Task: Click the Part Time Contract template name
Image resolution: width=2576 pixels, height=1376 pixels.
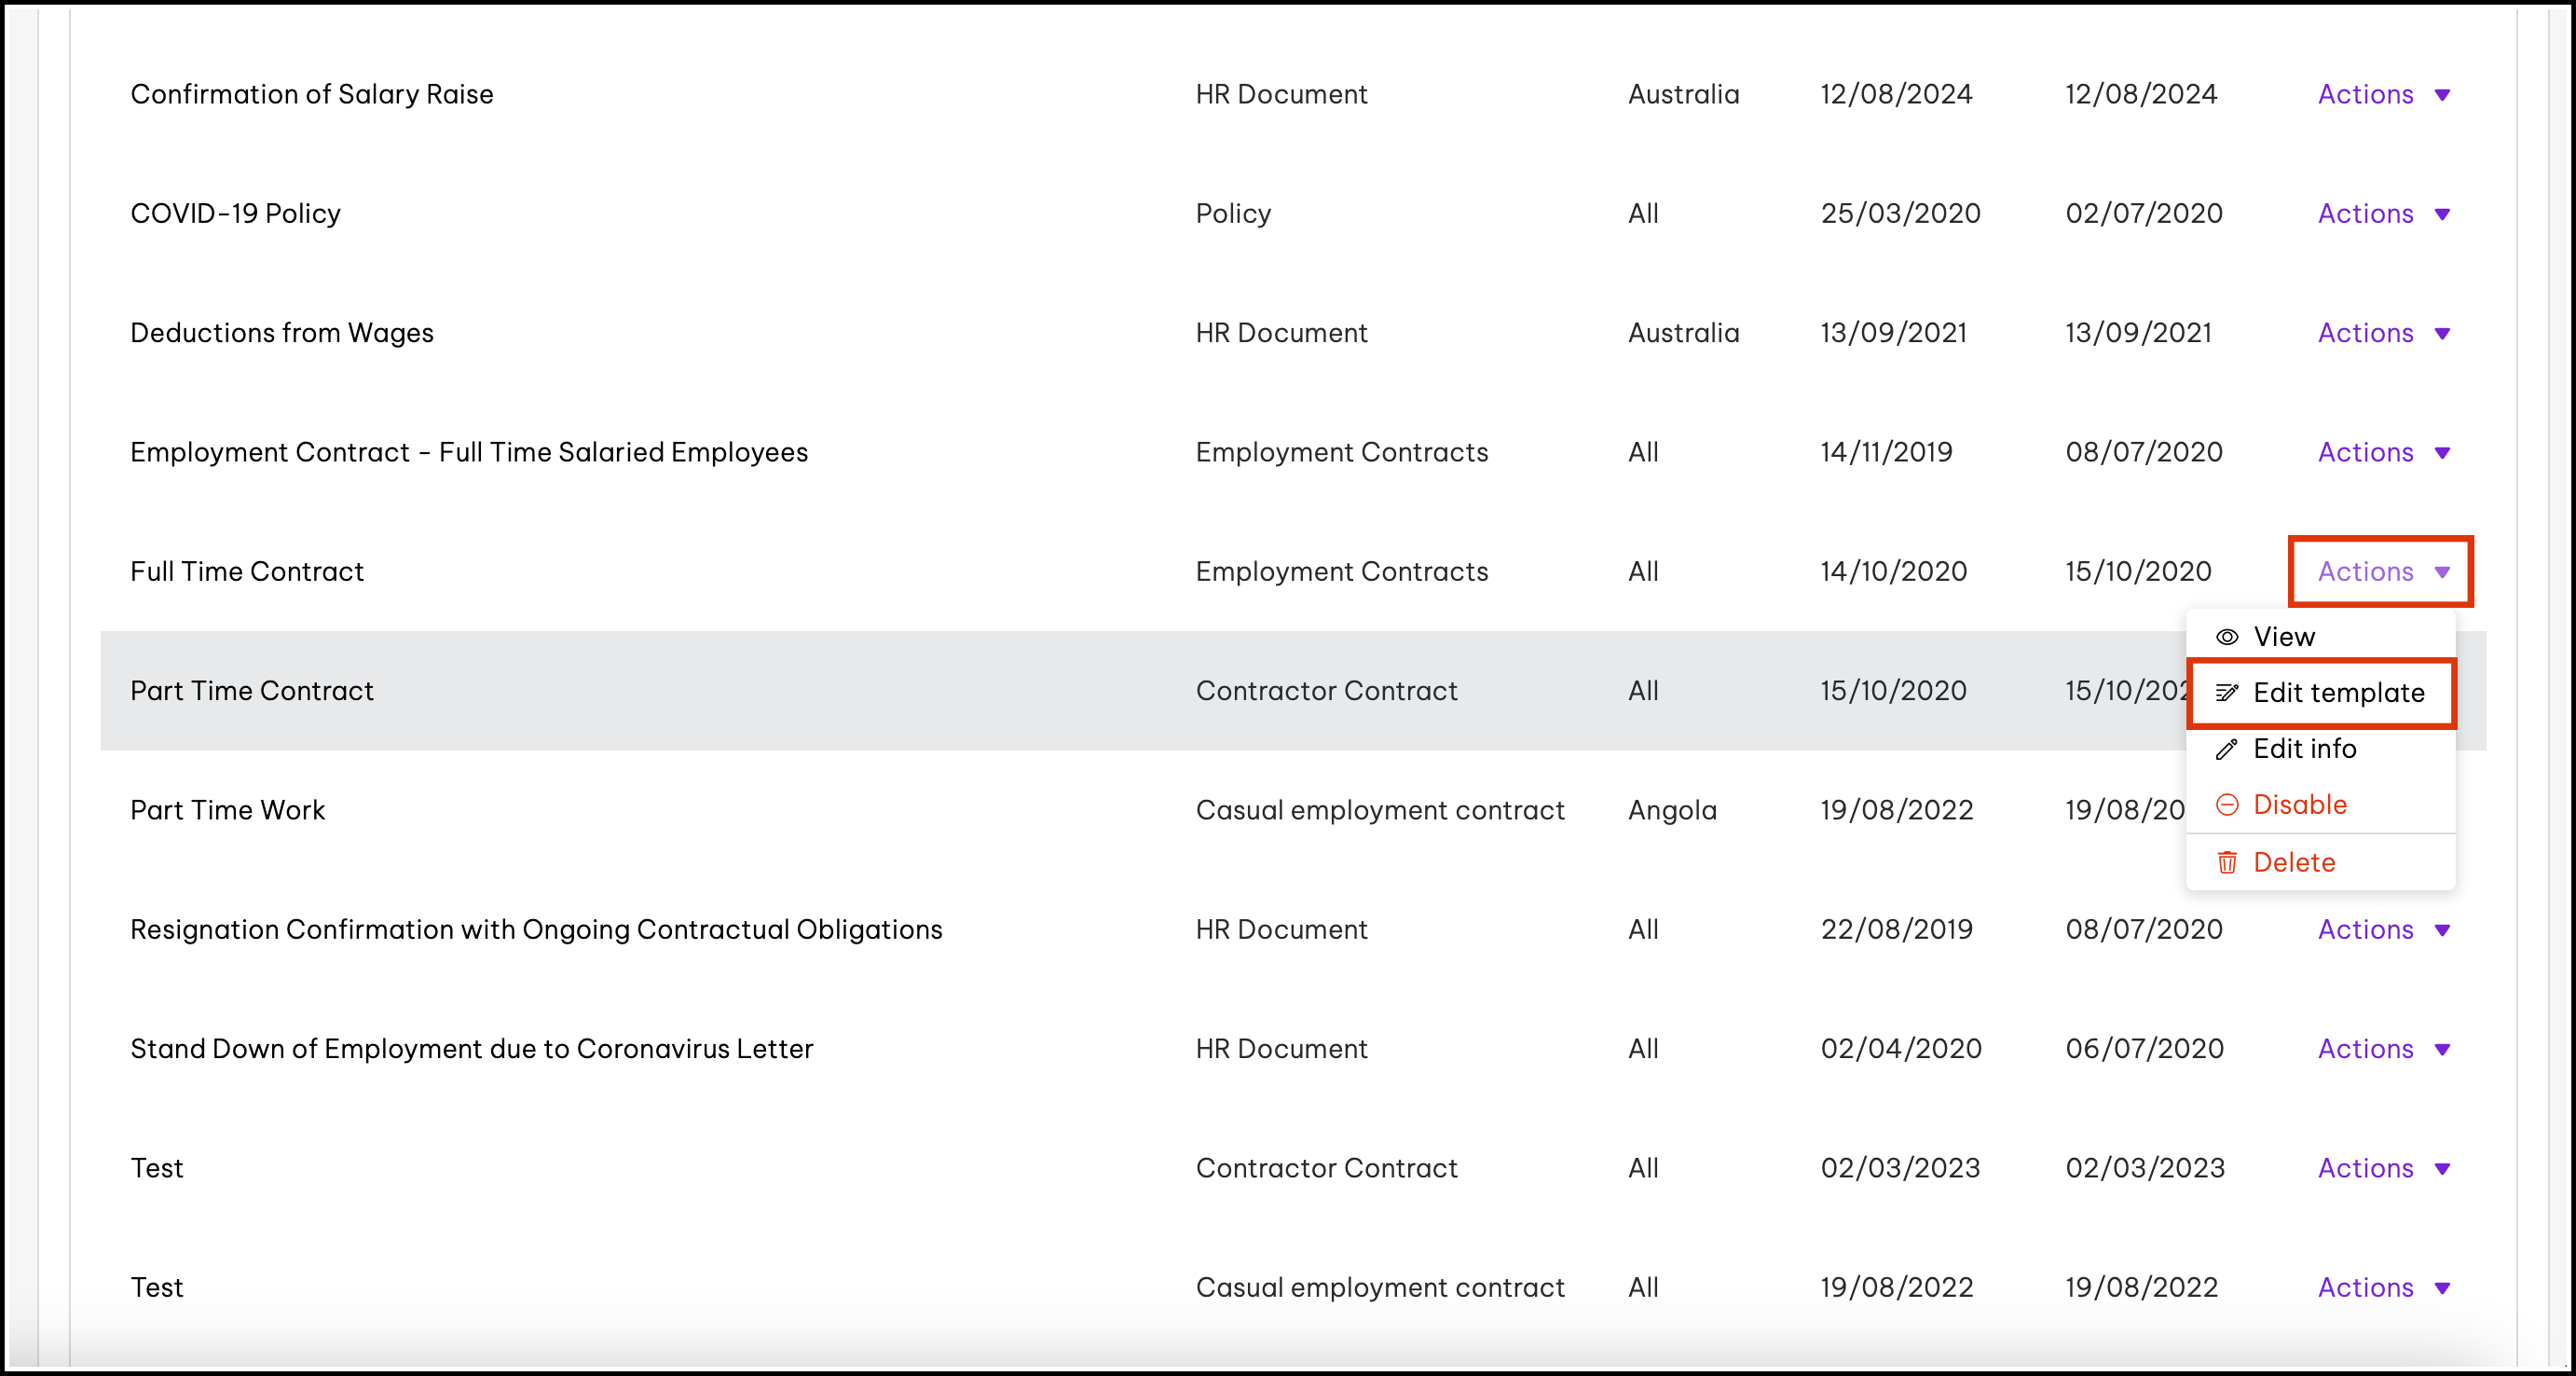Action: pyautogui.click(x=252, y=691)
